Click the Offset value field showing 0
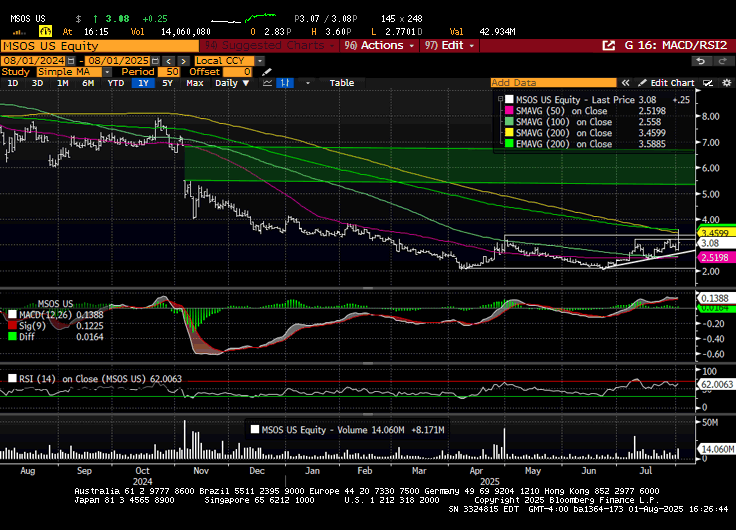Screen dimensions: 736x530 pyautogui.click(x=238, y=72)
